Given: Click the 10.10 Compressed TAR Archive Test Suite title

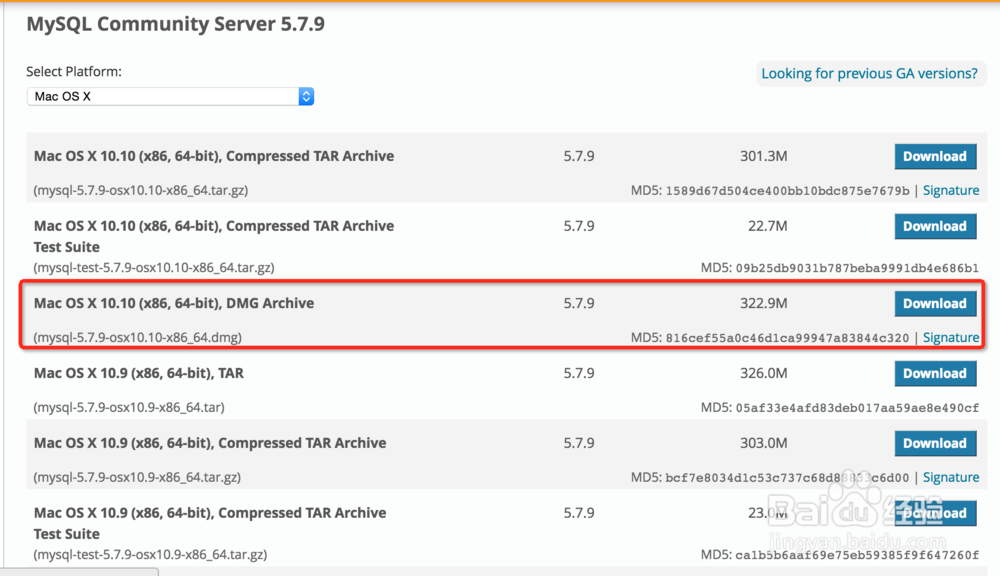Looking at the screenshot, I should pos(214,236).
